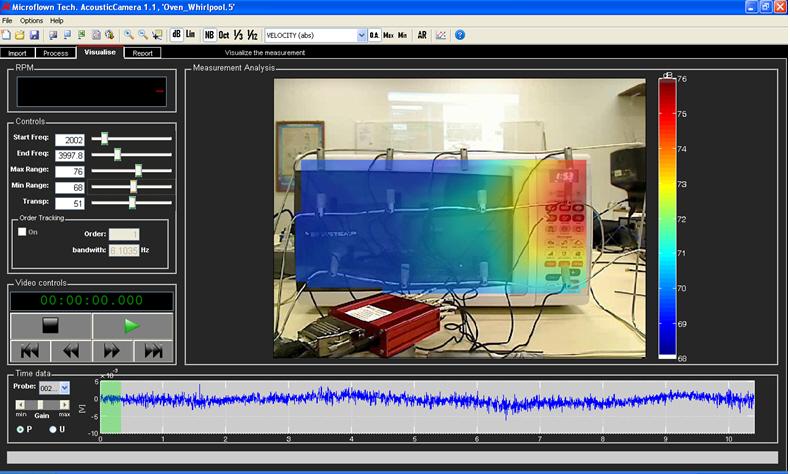
Task: Switch scale to dB
Action: tap(176, 35)
